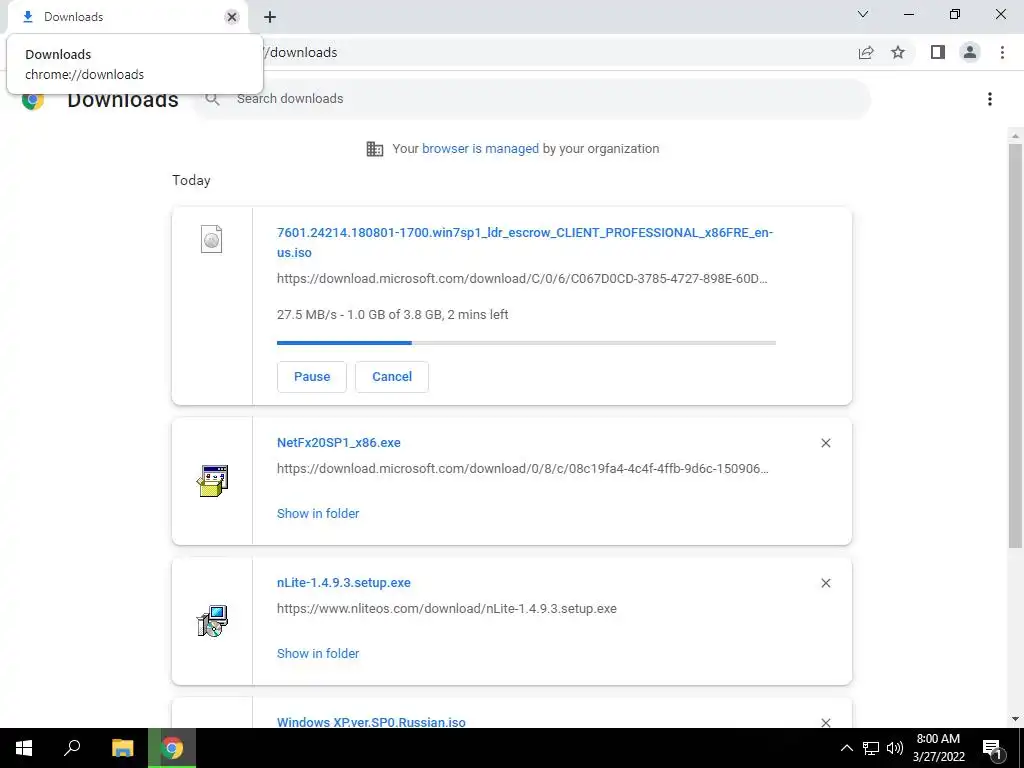Open a new tab with plus button
Viewport: 1024px width, 768px height.
pos(270,17)
